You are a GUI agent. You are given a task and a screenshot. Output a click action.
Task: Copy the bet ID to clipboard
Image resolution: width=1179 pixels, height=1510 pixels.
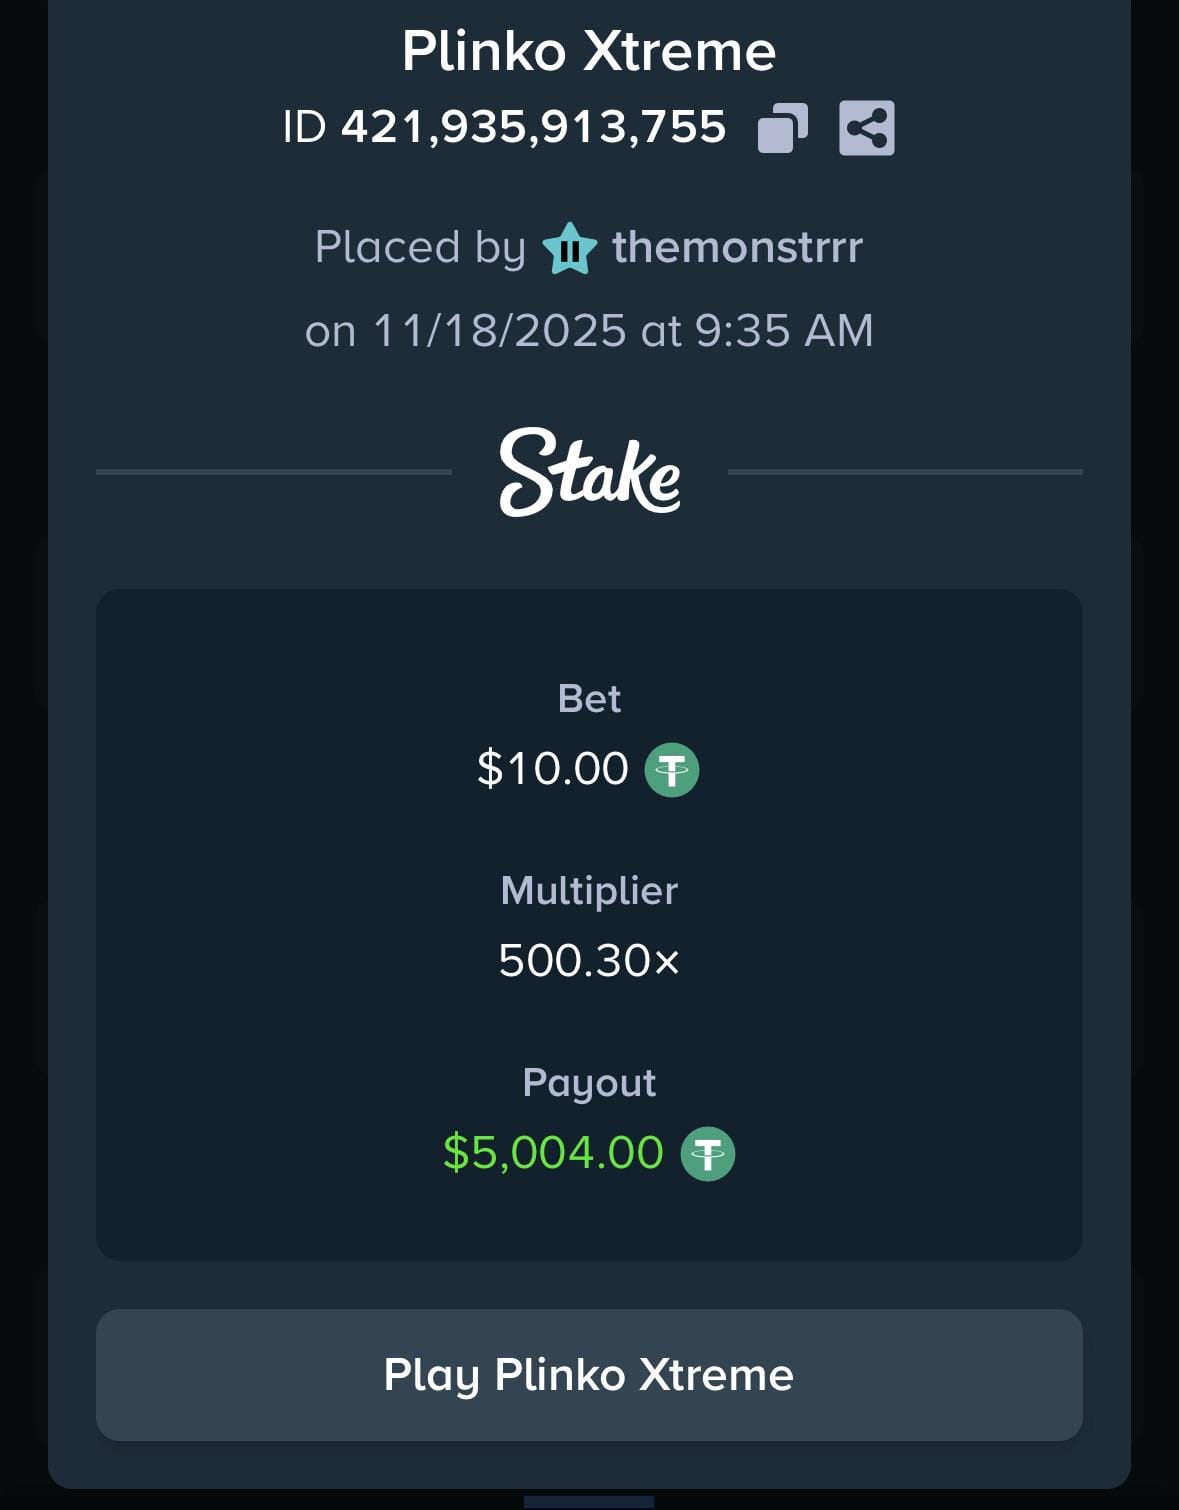[782, 128]
